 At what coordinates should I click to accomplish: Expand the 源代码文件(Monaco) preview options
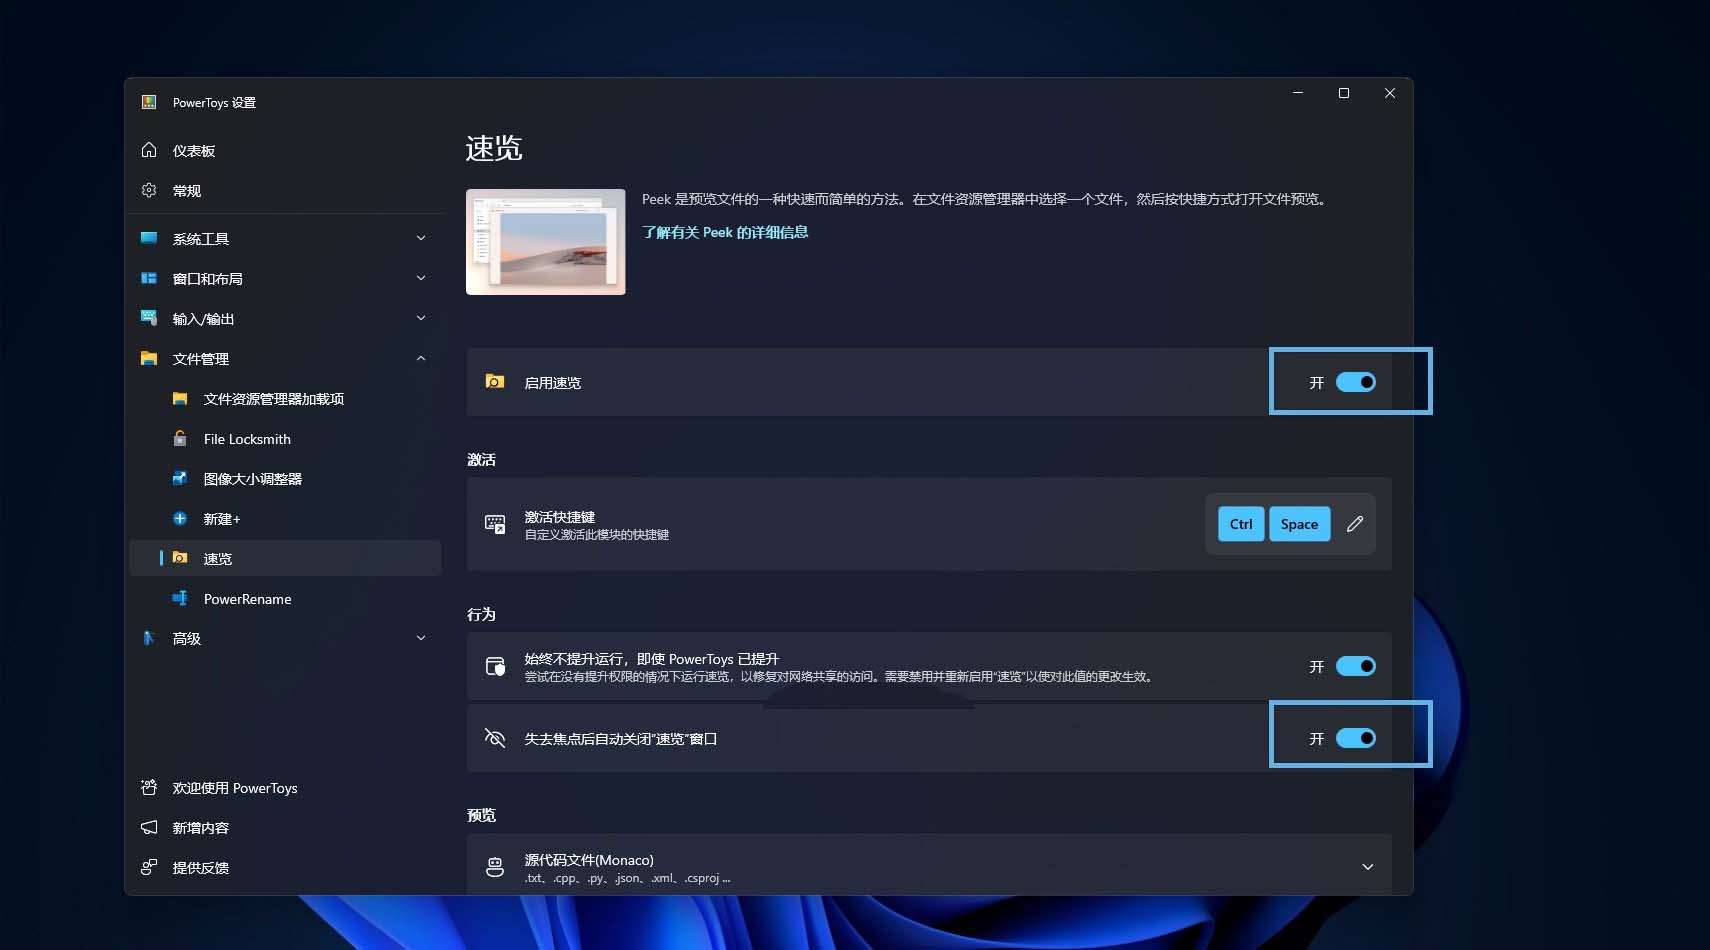coord(1367,867)
